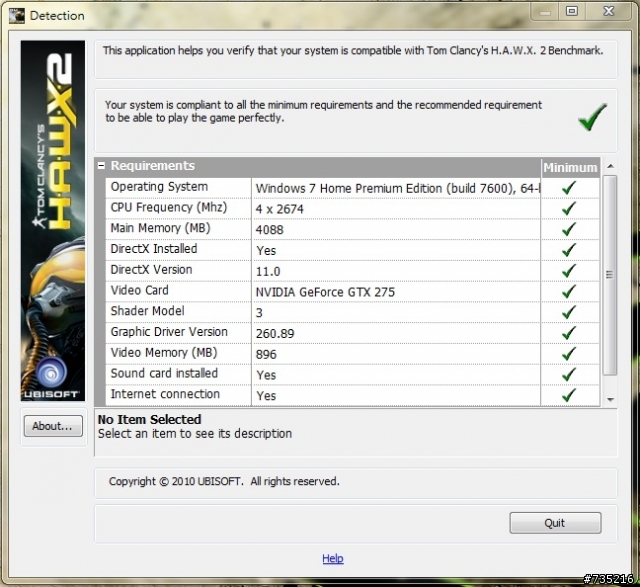Screen dimensions: 640x587
Task: Minimize the Detection window
Action: click(544, 12)
